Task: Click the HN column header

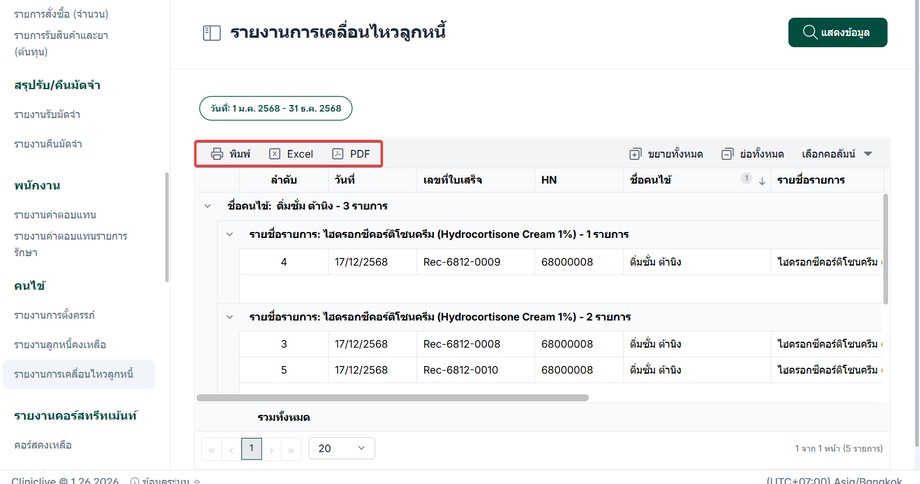Action: click(x=579, y=180)
